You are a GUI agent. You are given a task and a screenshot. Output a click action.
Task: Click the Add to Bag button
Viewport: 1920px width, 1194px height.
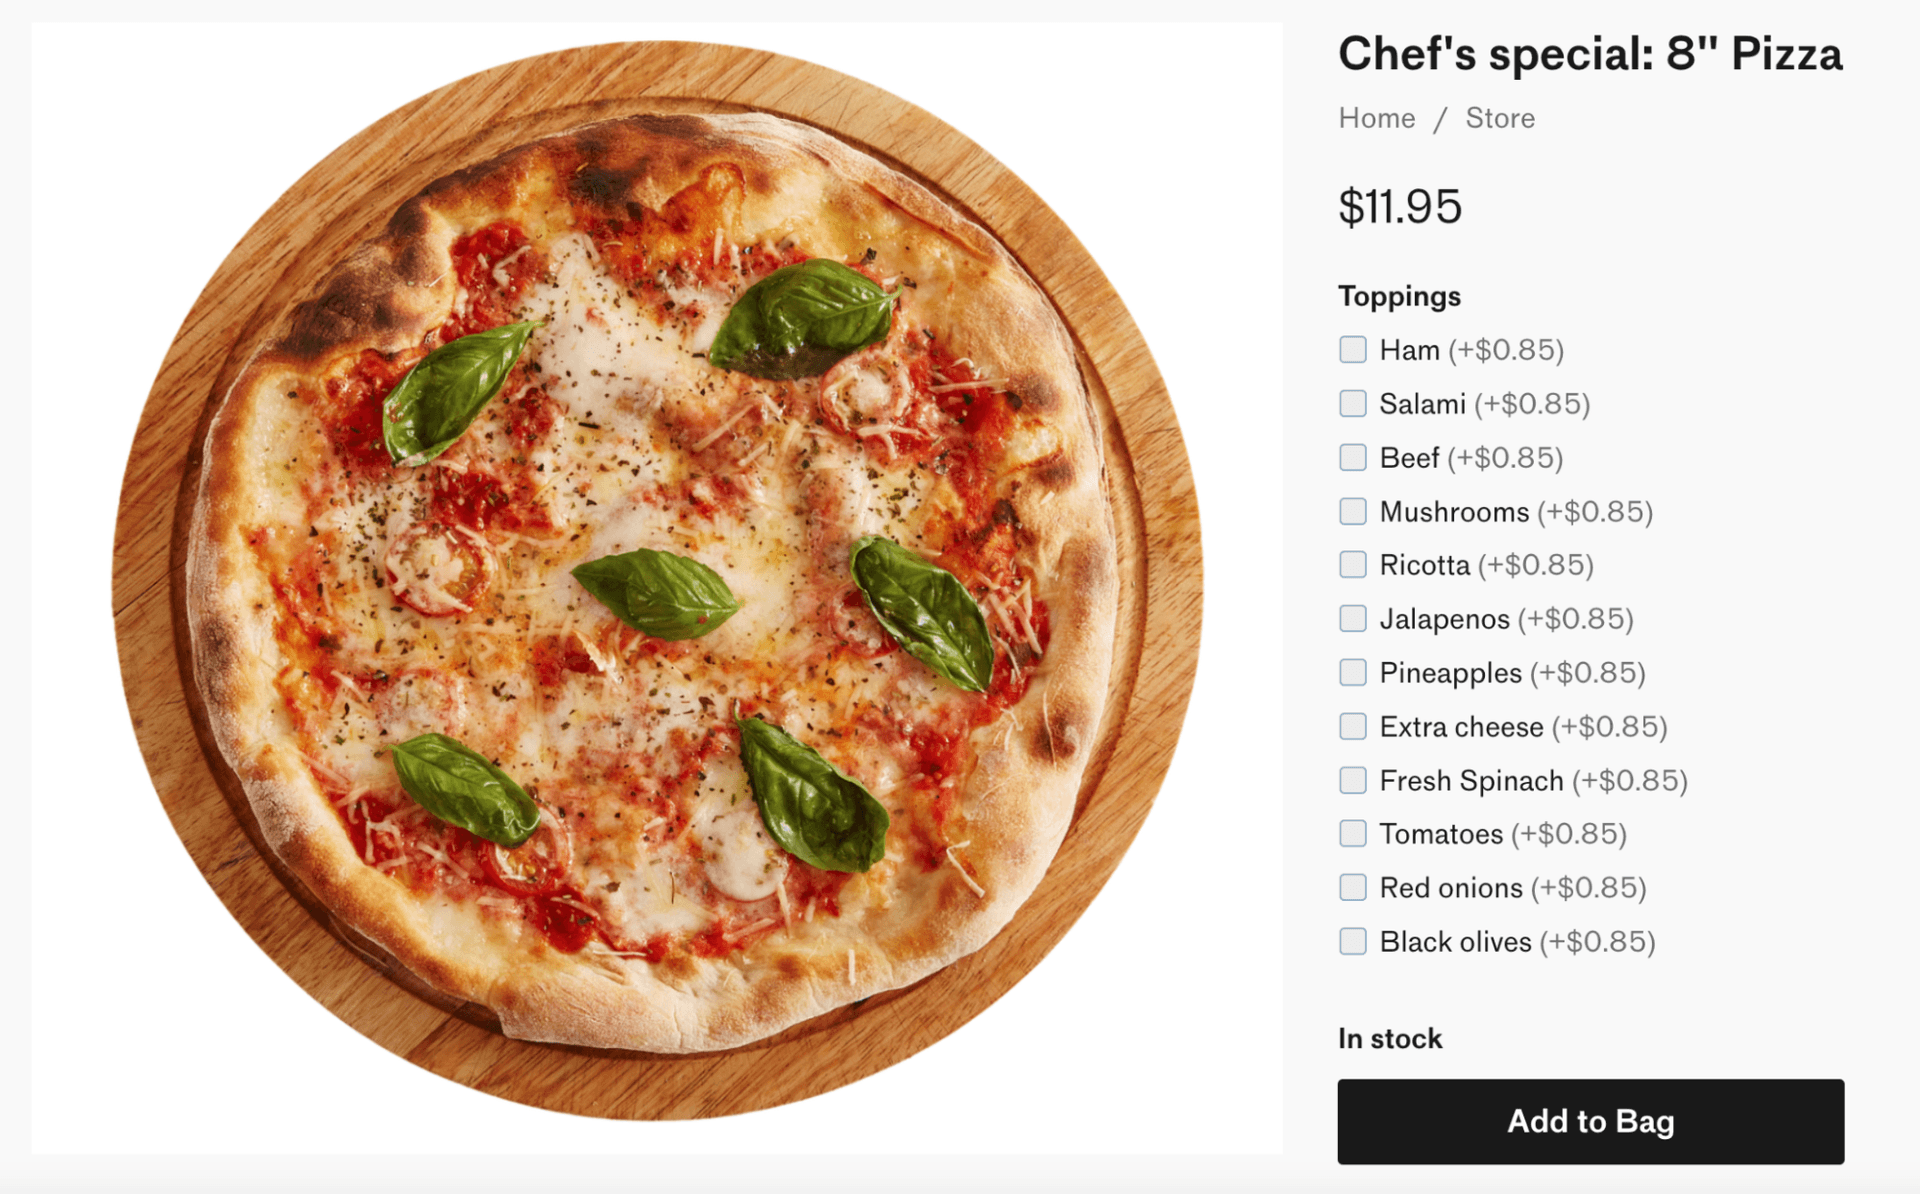pos(1590,1122)
